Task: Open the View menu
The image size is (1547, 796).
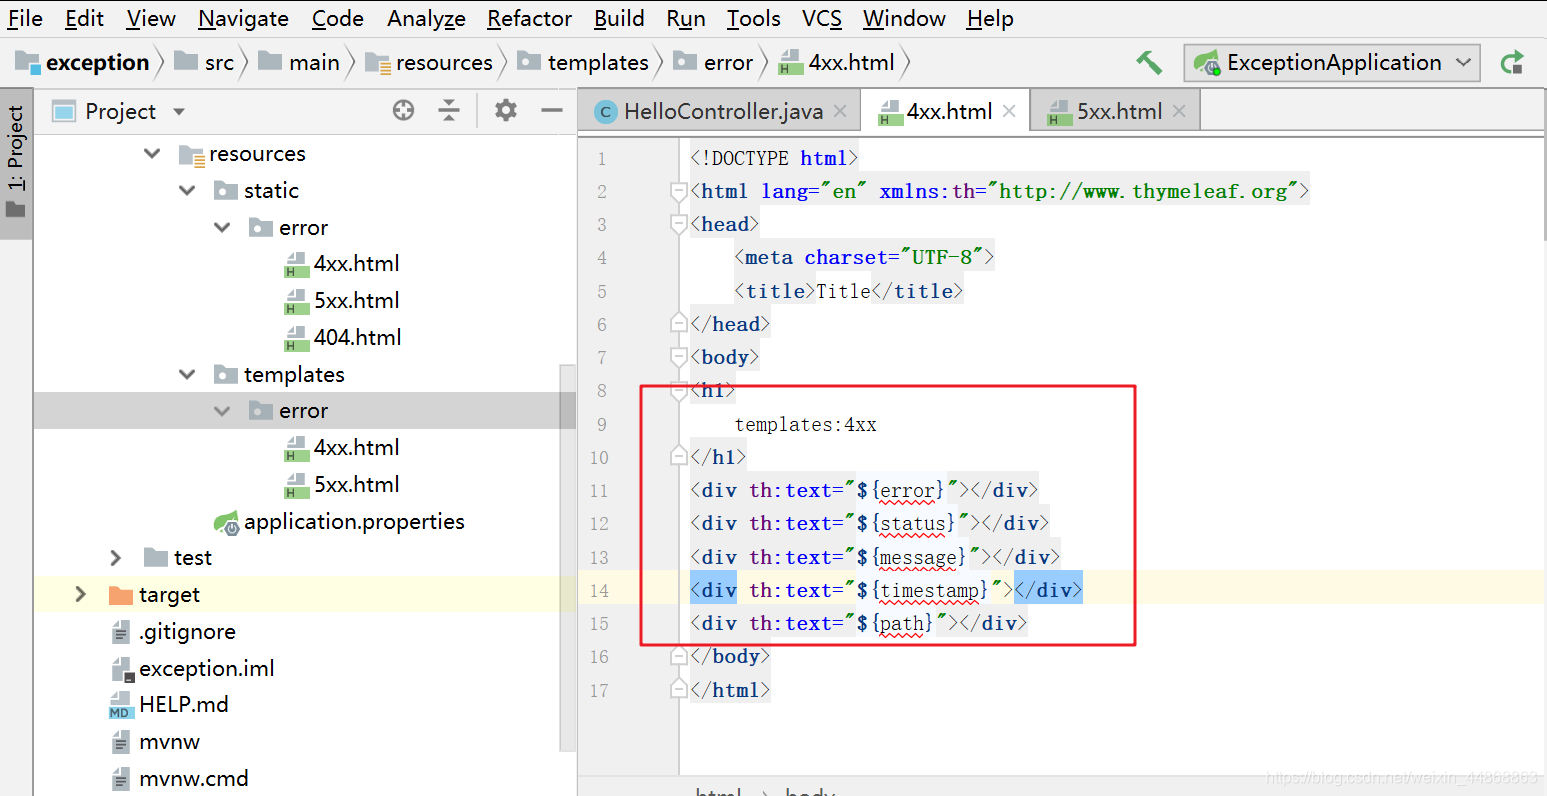Action: click(x=151, y=18)
